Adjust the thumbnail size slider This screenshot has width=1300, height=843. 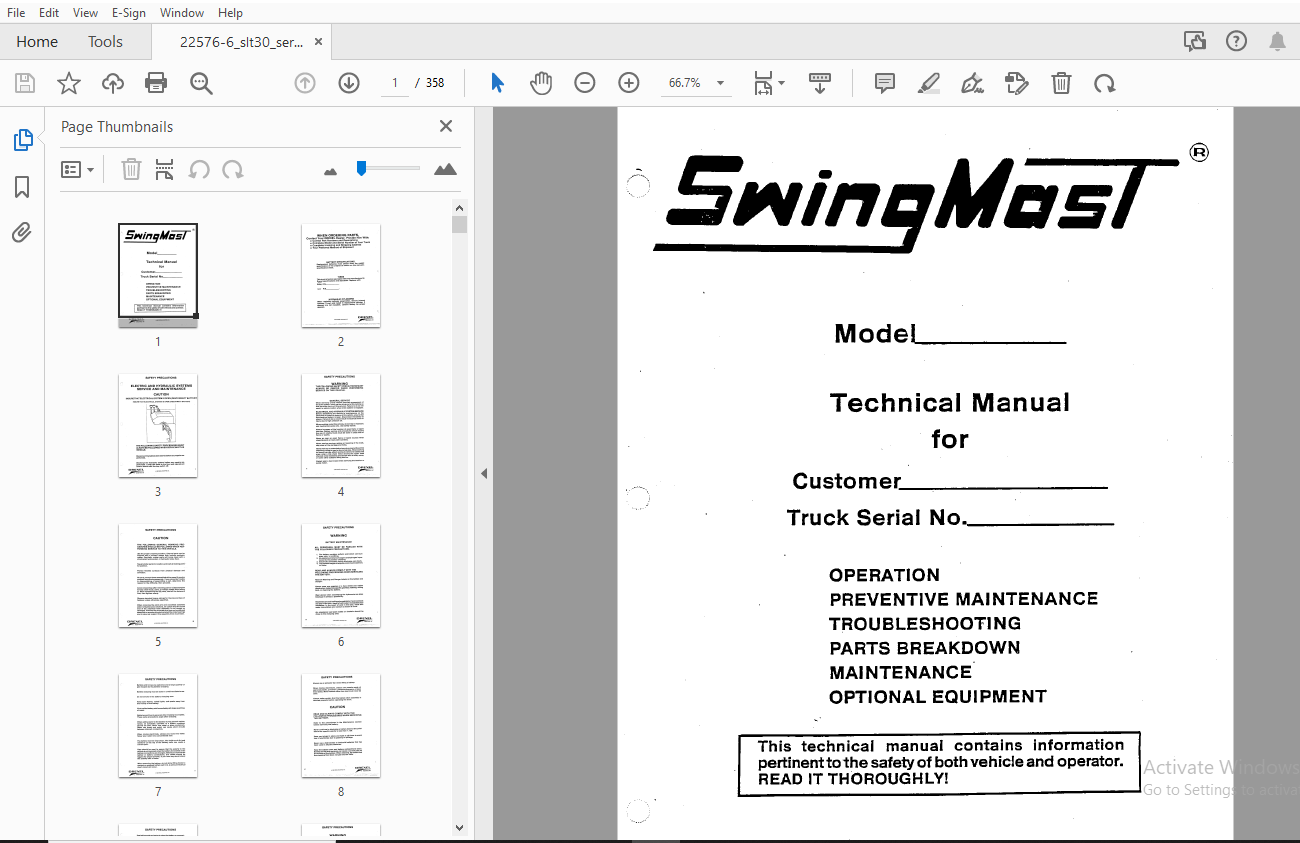click(x=361, y=169)
